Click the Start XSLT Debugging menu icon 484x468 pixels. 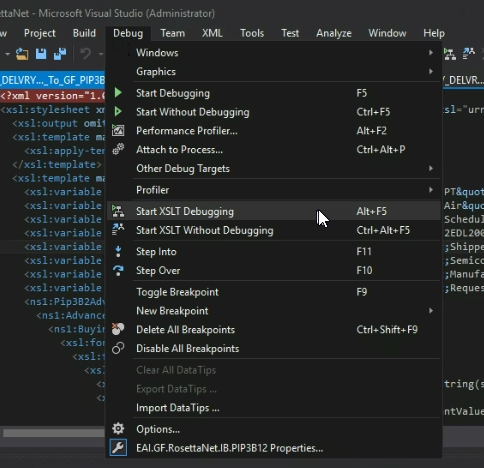pyautogui.click(x=118, y=211)
